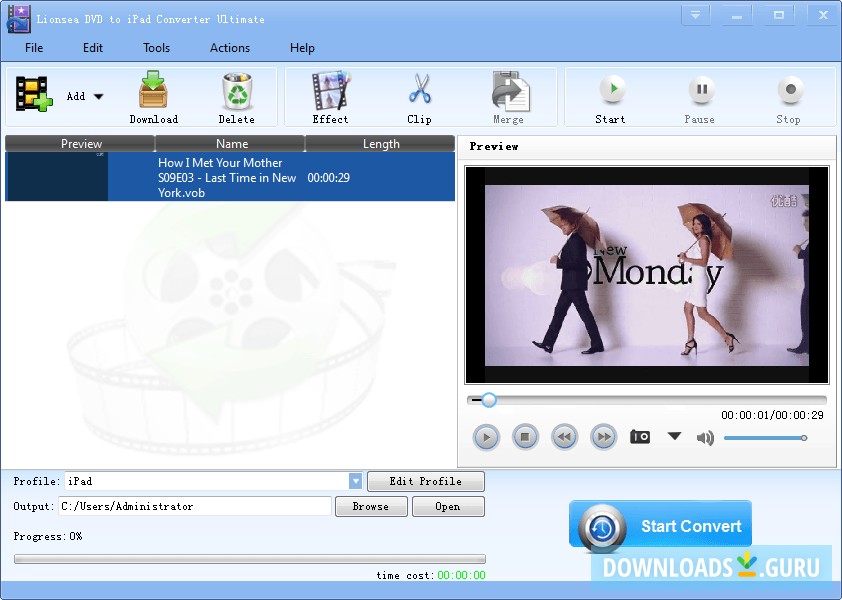Open the Download tool
Viewport: 842px width, 600px height.
[x=152, y=90]
